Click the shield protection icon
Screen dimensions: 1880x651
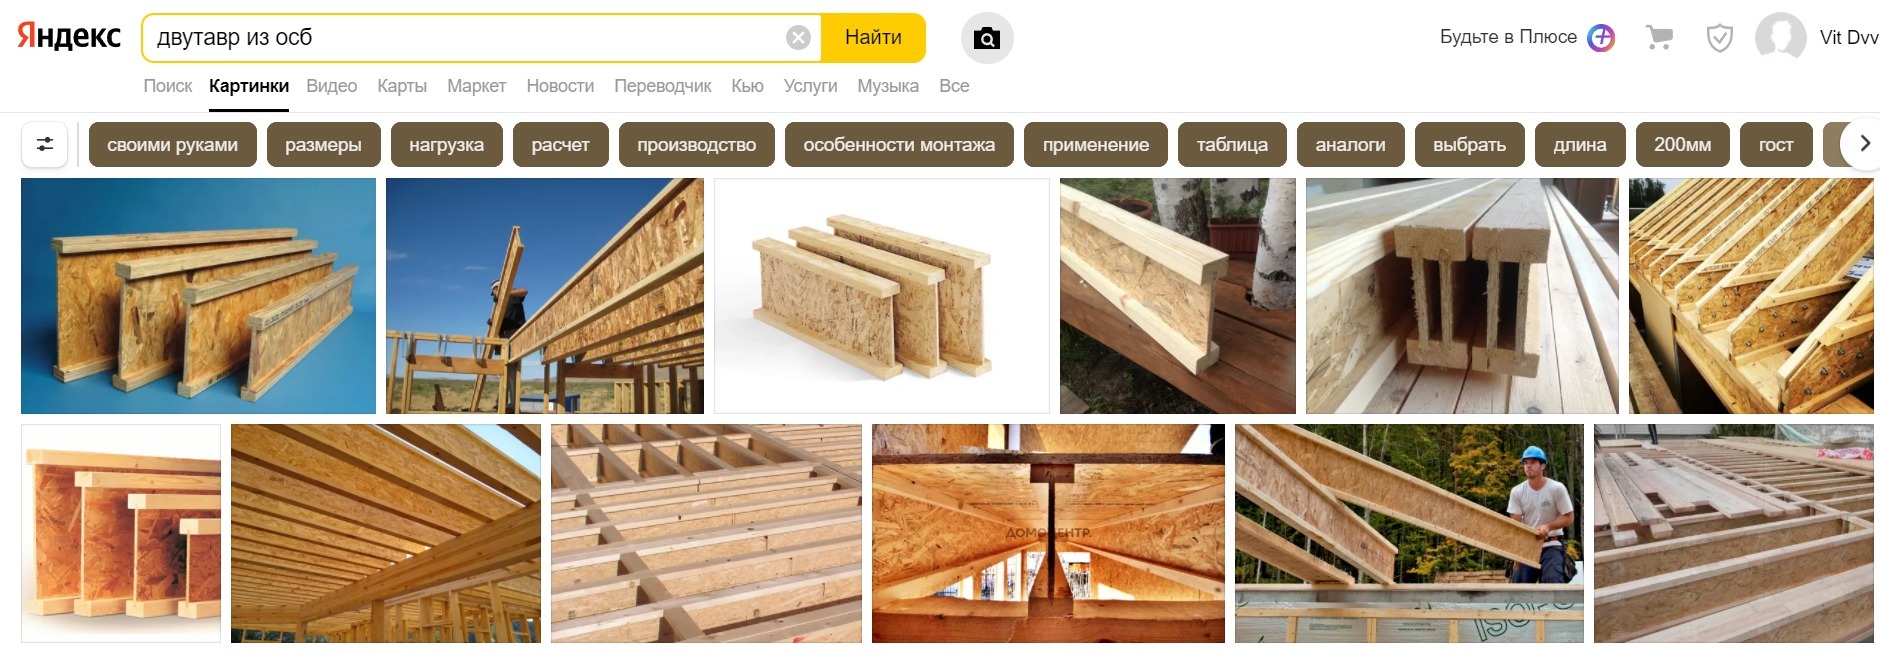pyautogui.click(x=1719, y=38)
